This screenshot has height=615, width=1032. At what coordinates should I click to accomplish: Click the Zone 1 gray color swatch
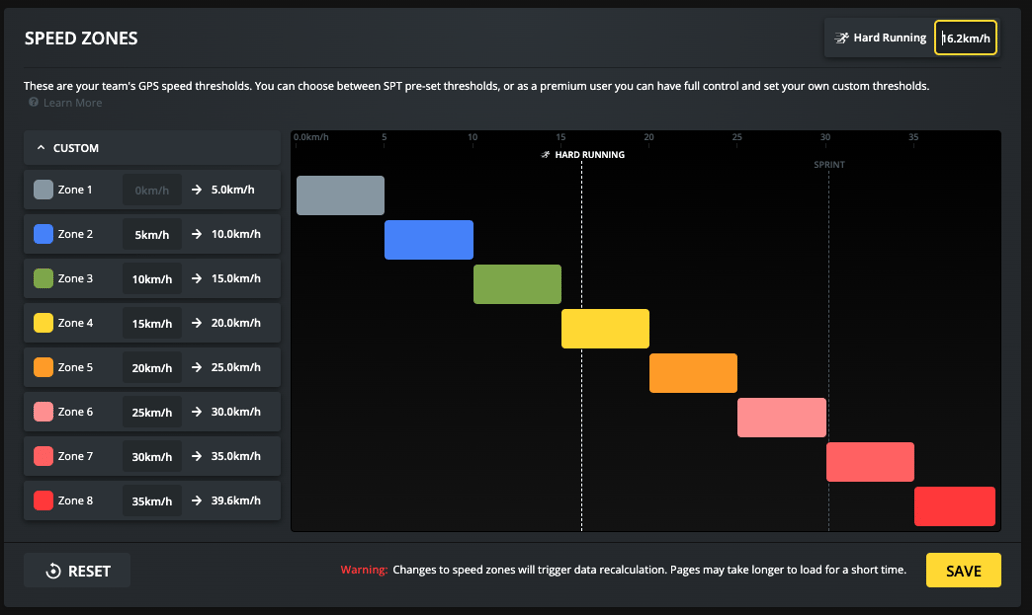pyautogui.click(x=43, y=190)
